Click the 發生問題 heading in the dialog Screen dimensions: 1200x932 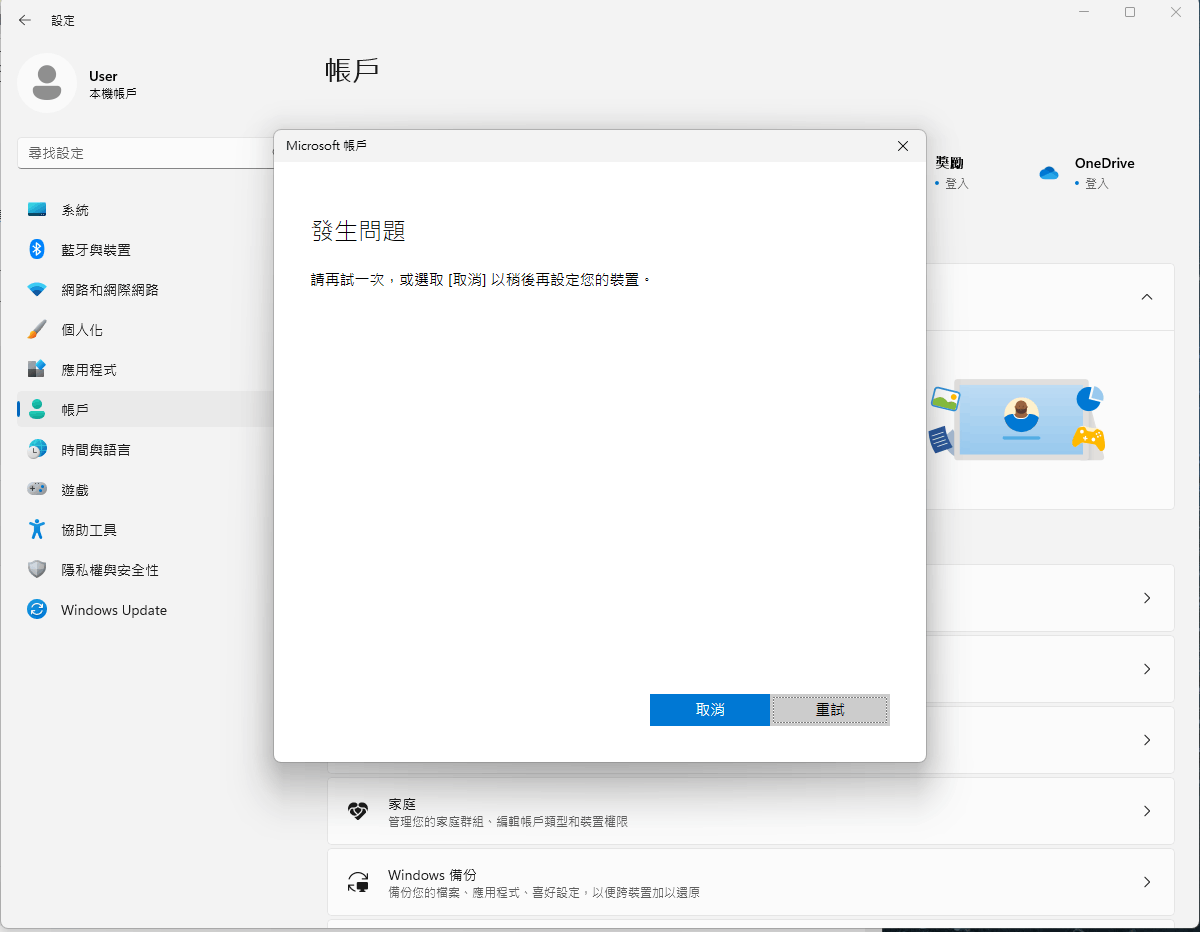tap(358, 231)
